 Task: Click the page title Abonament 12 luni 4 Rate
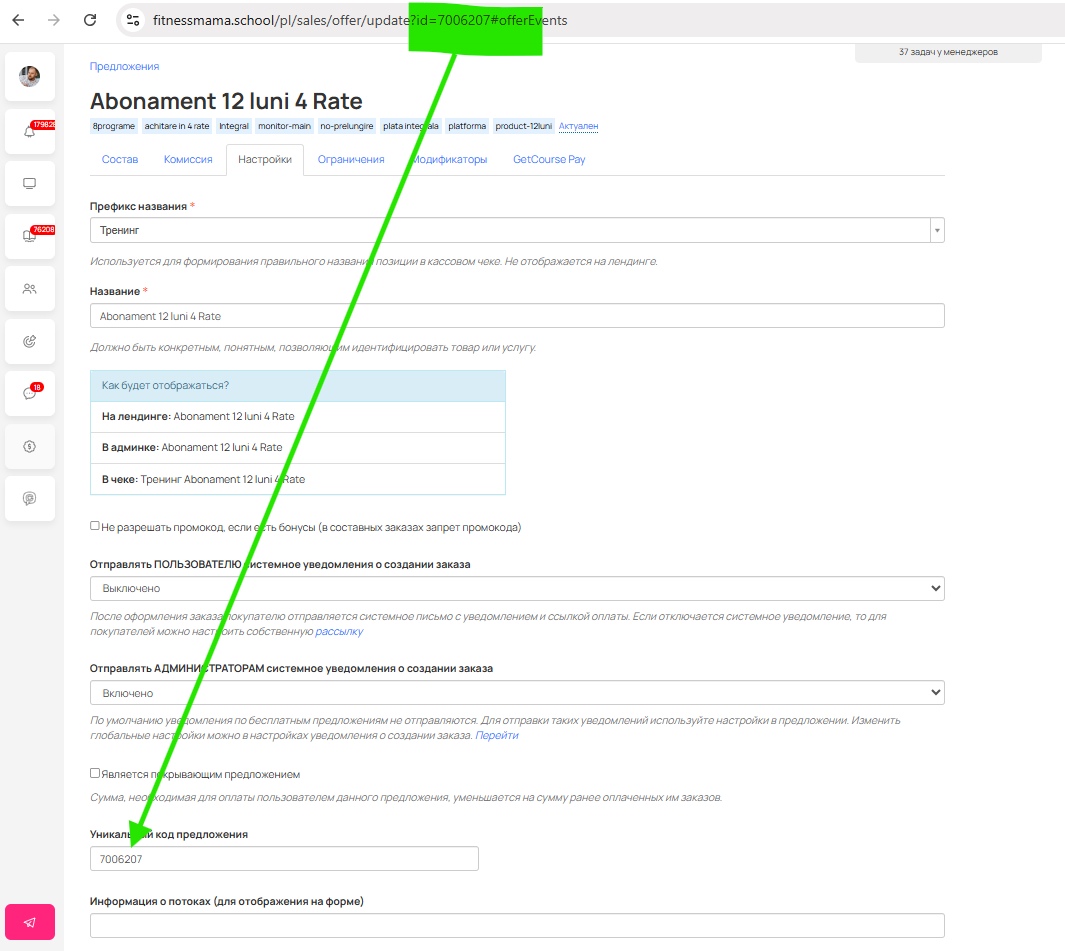[226, 101]
